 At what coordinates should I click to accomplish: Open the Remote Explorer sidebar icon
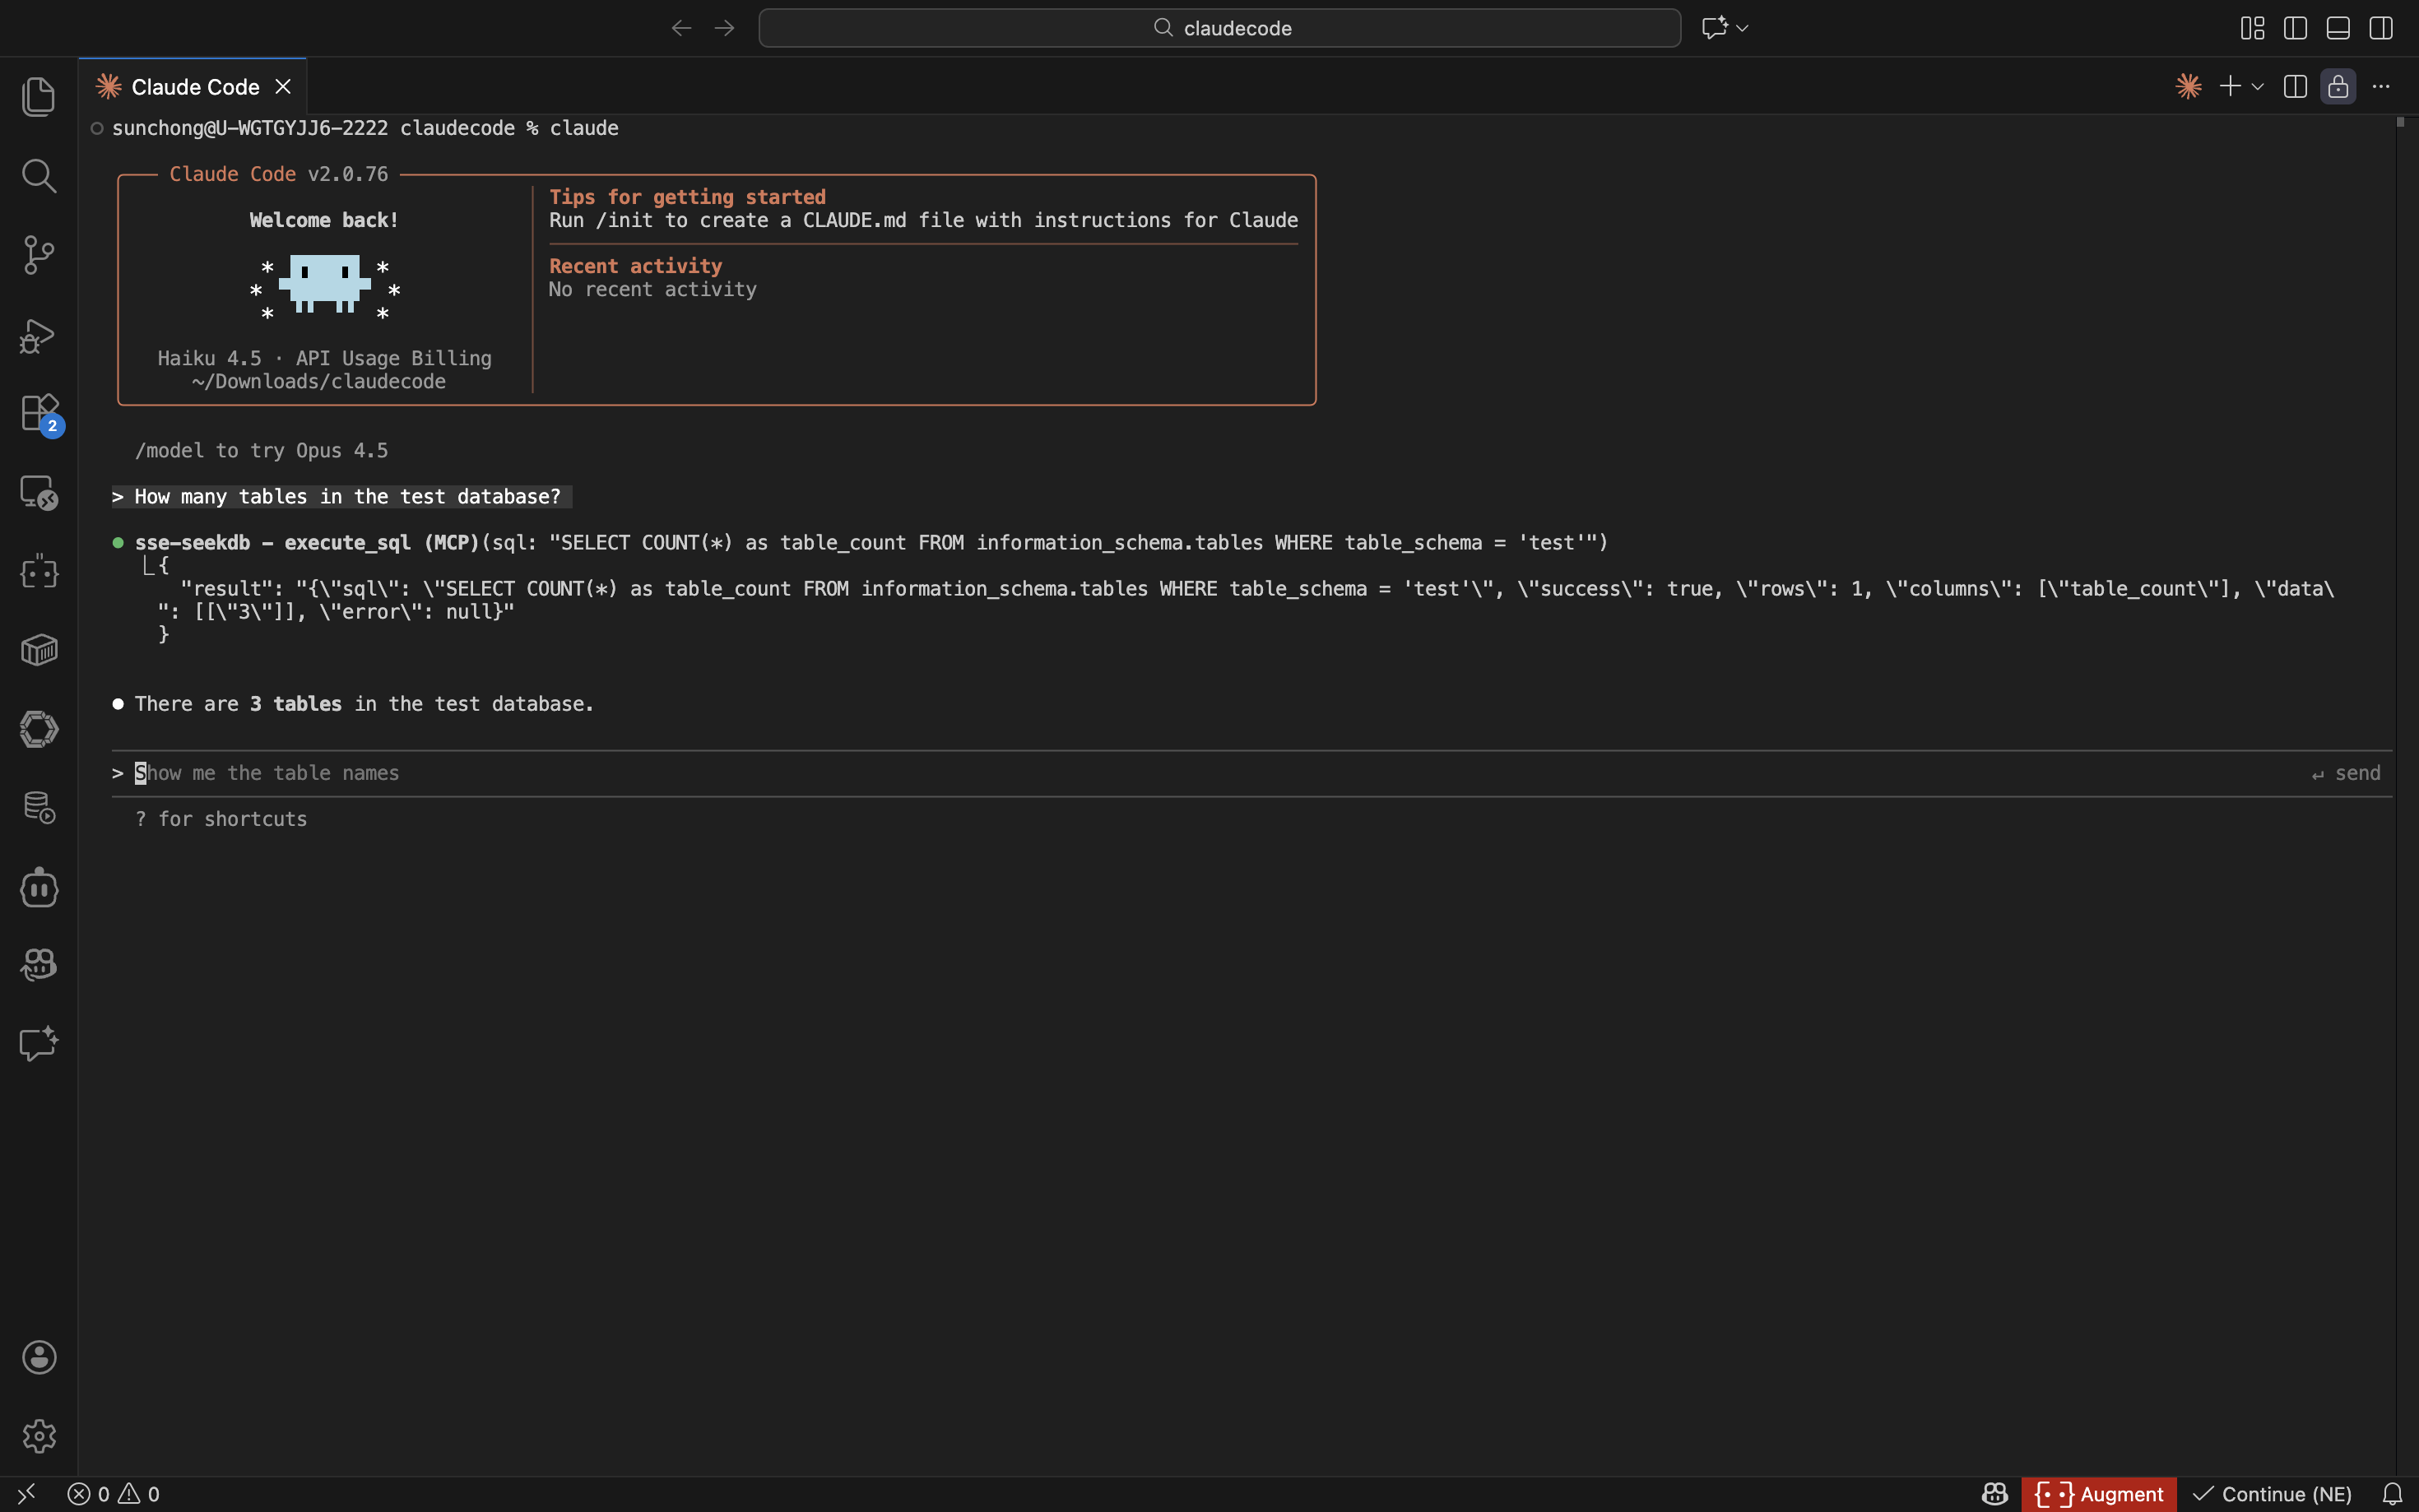[x=38, y=492]
